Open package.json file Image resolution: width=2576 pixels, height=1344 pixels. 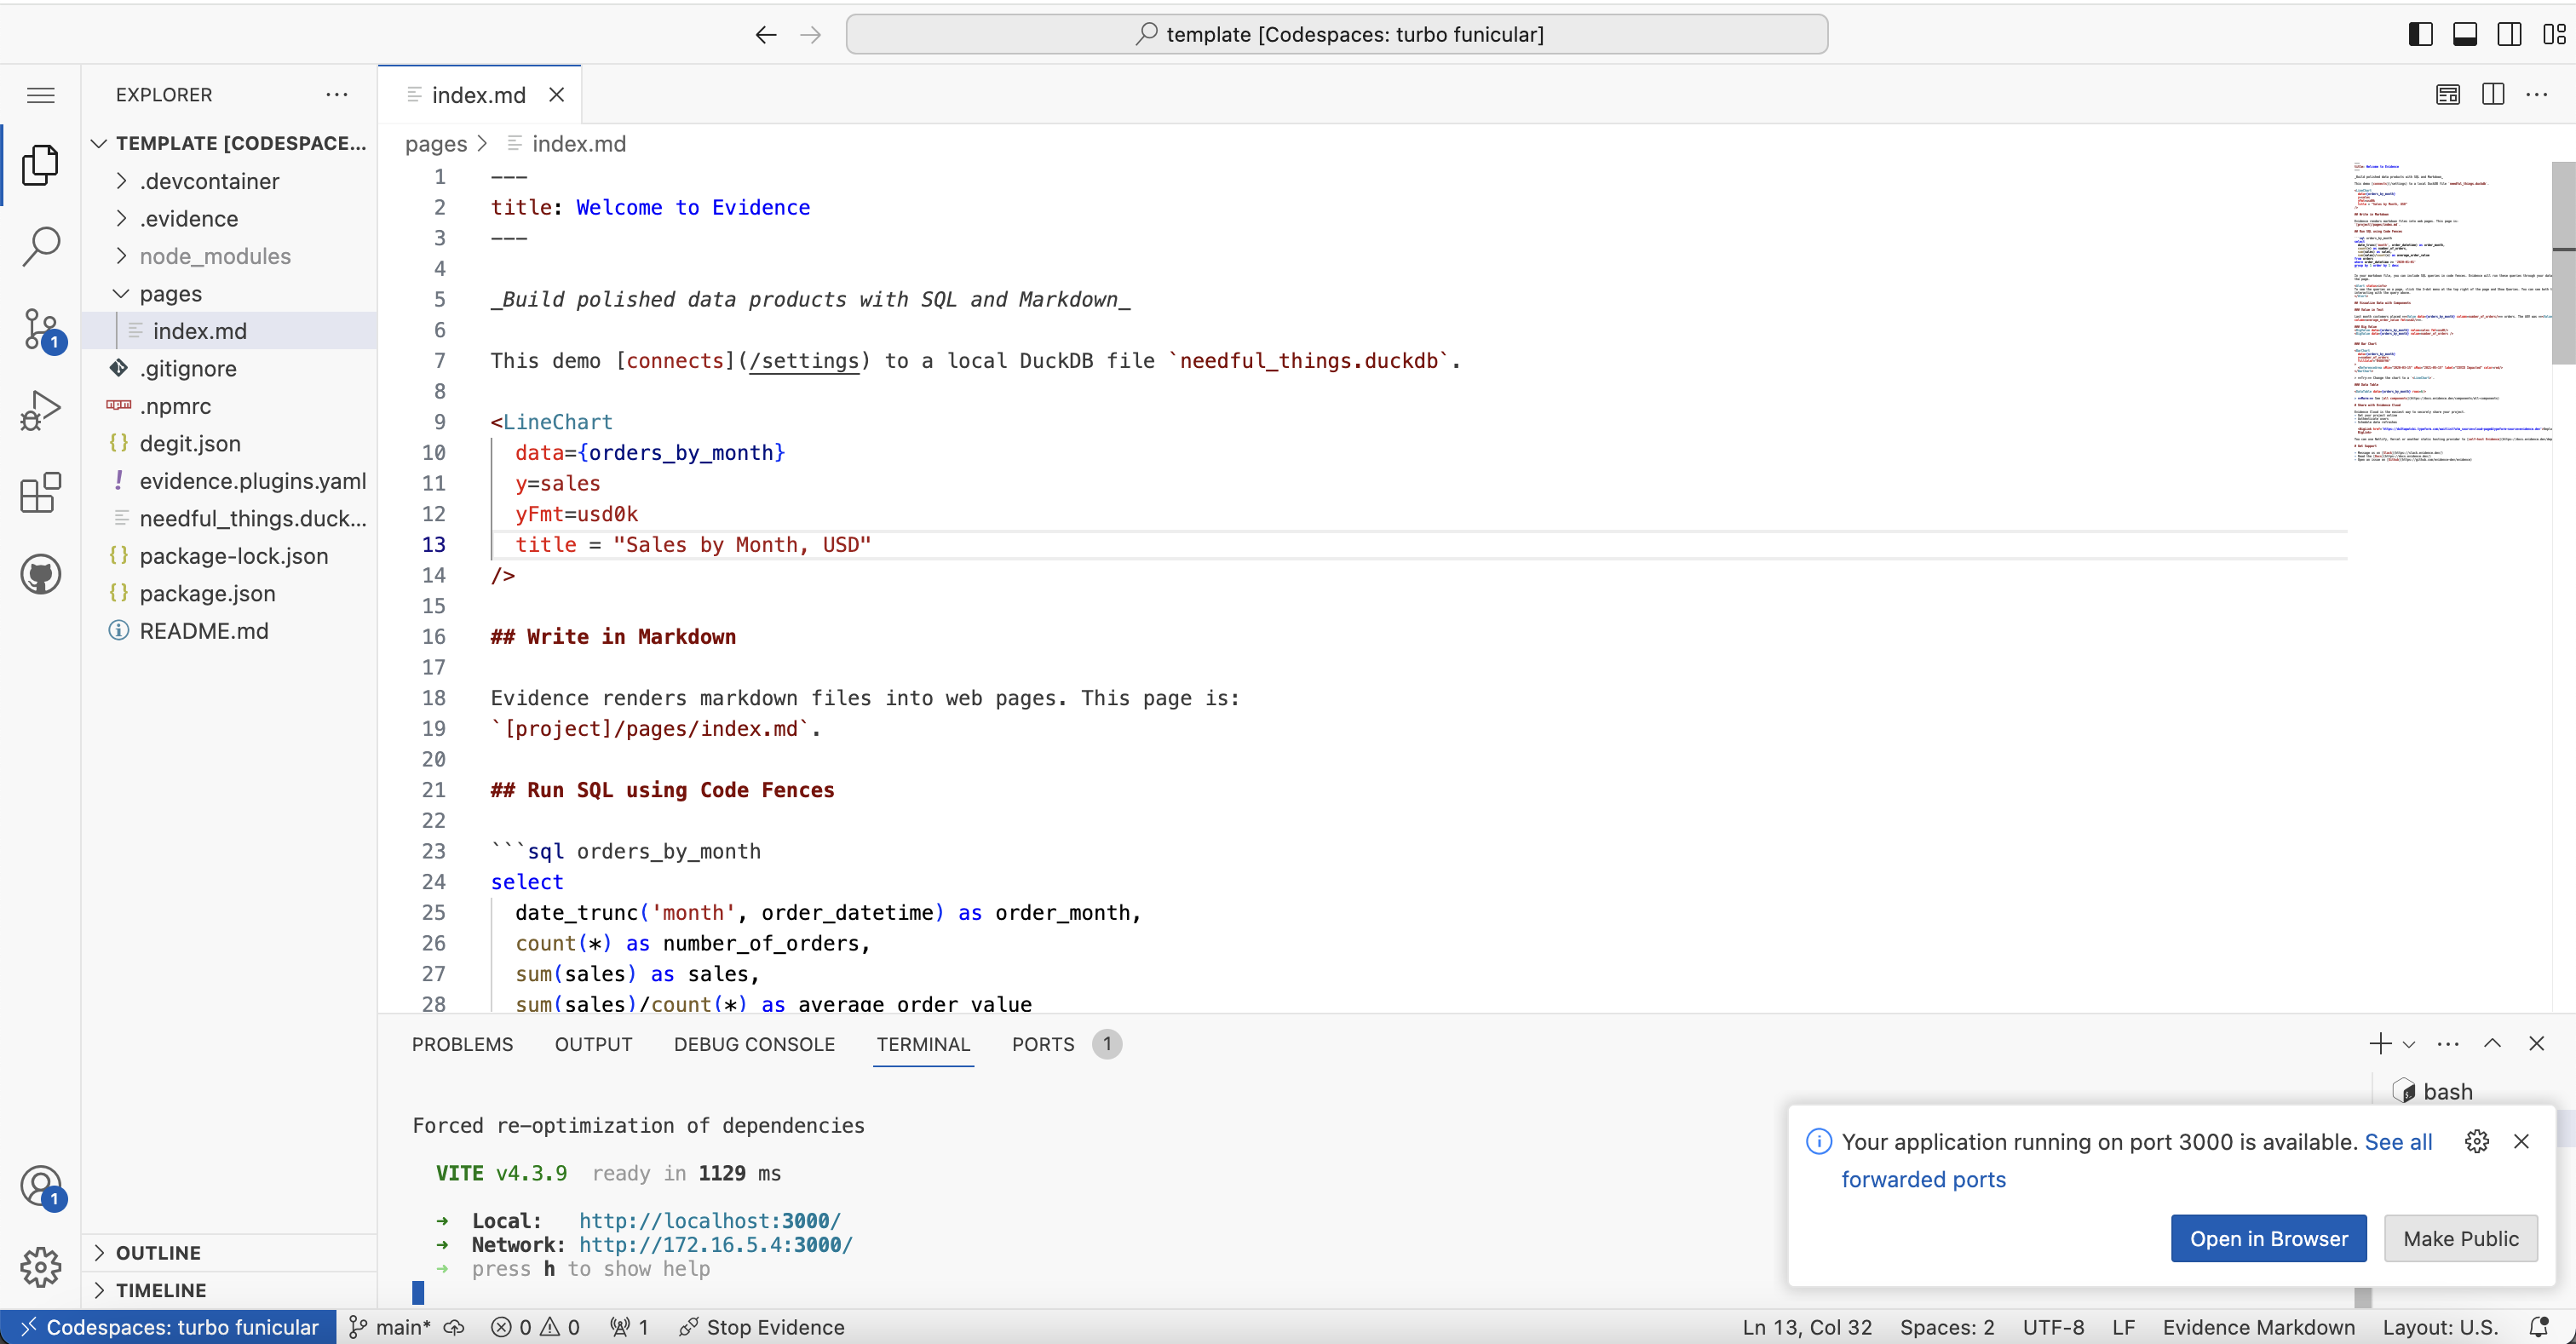click(x=229, y=594)
